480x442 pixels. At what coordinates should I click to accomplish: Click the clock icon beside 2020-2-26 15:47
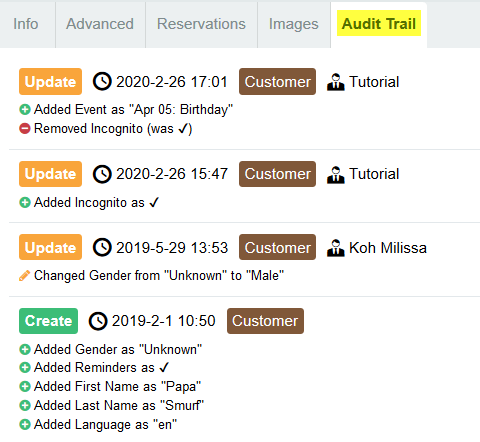pos(102,174)
